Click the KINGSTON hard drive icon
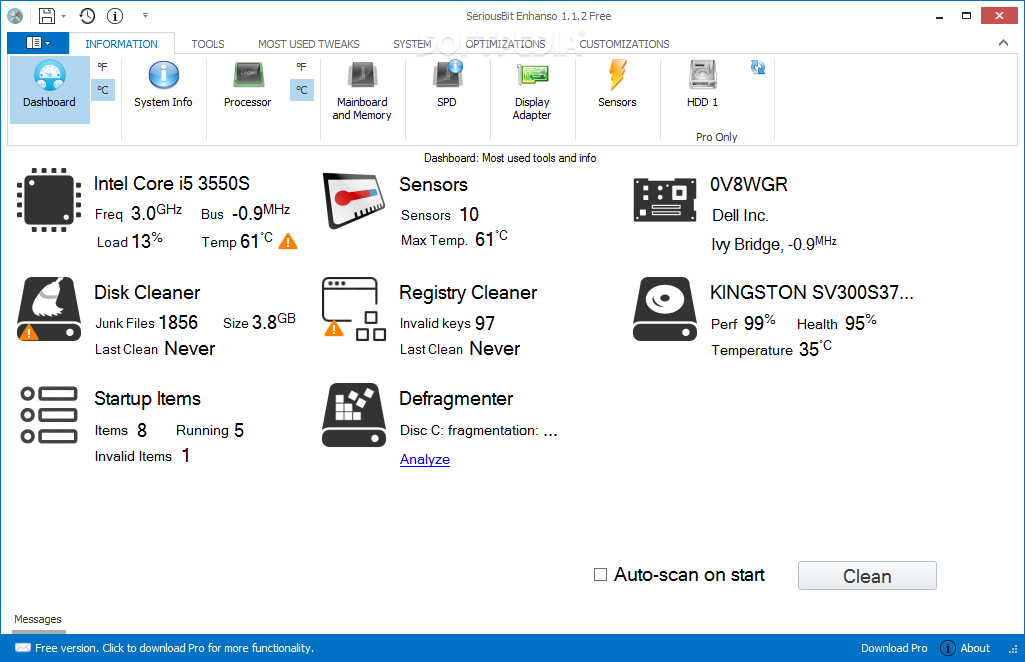Screen dimensions: 1025x662 pos(665,309)
